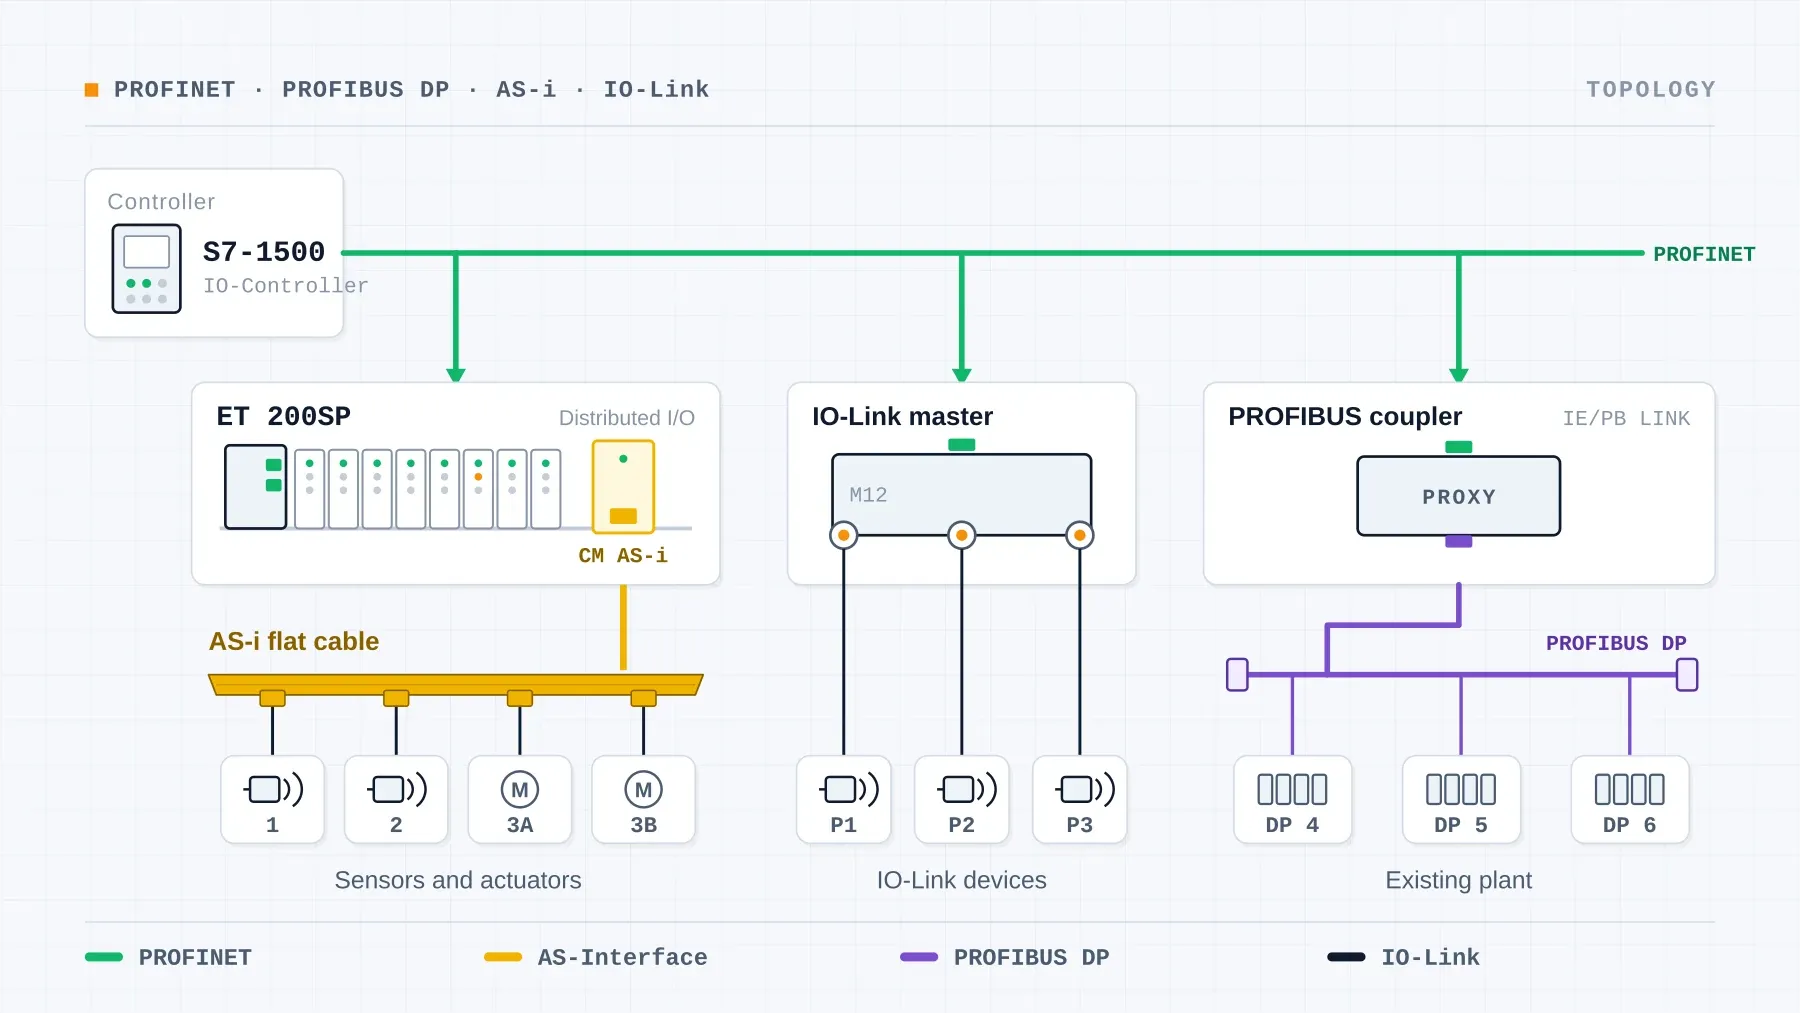Image resolution: width=1800 pixels, height=1013 pixels.
Task: Click the Distributed I/O label
Action: point(627,418)
